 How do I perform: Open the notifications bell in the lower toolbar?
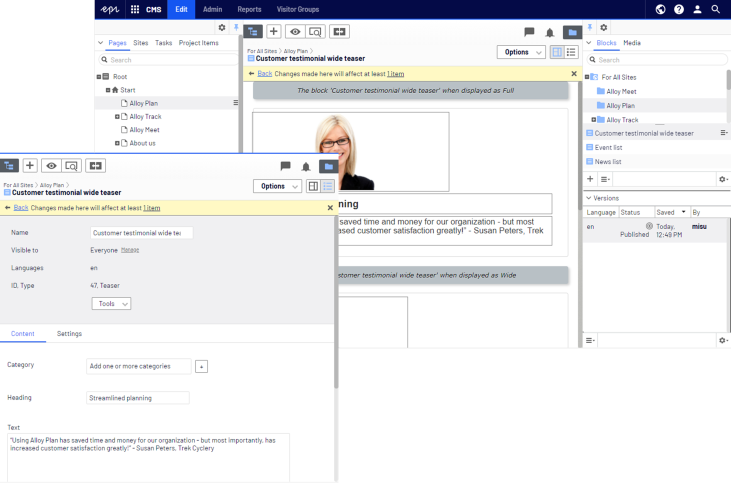click(x=306, y=166)
